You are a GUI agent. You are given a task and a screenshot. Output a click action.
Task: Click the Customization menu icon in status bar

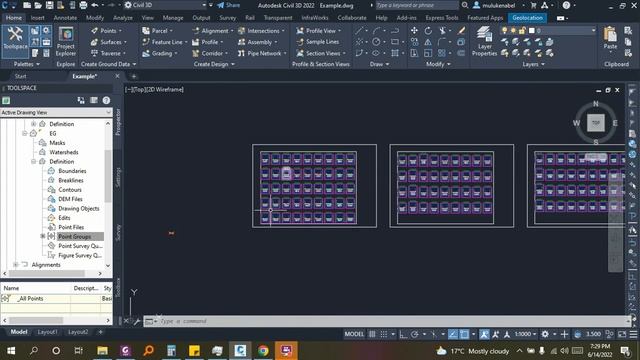tap(633, 334)
